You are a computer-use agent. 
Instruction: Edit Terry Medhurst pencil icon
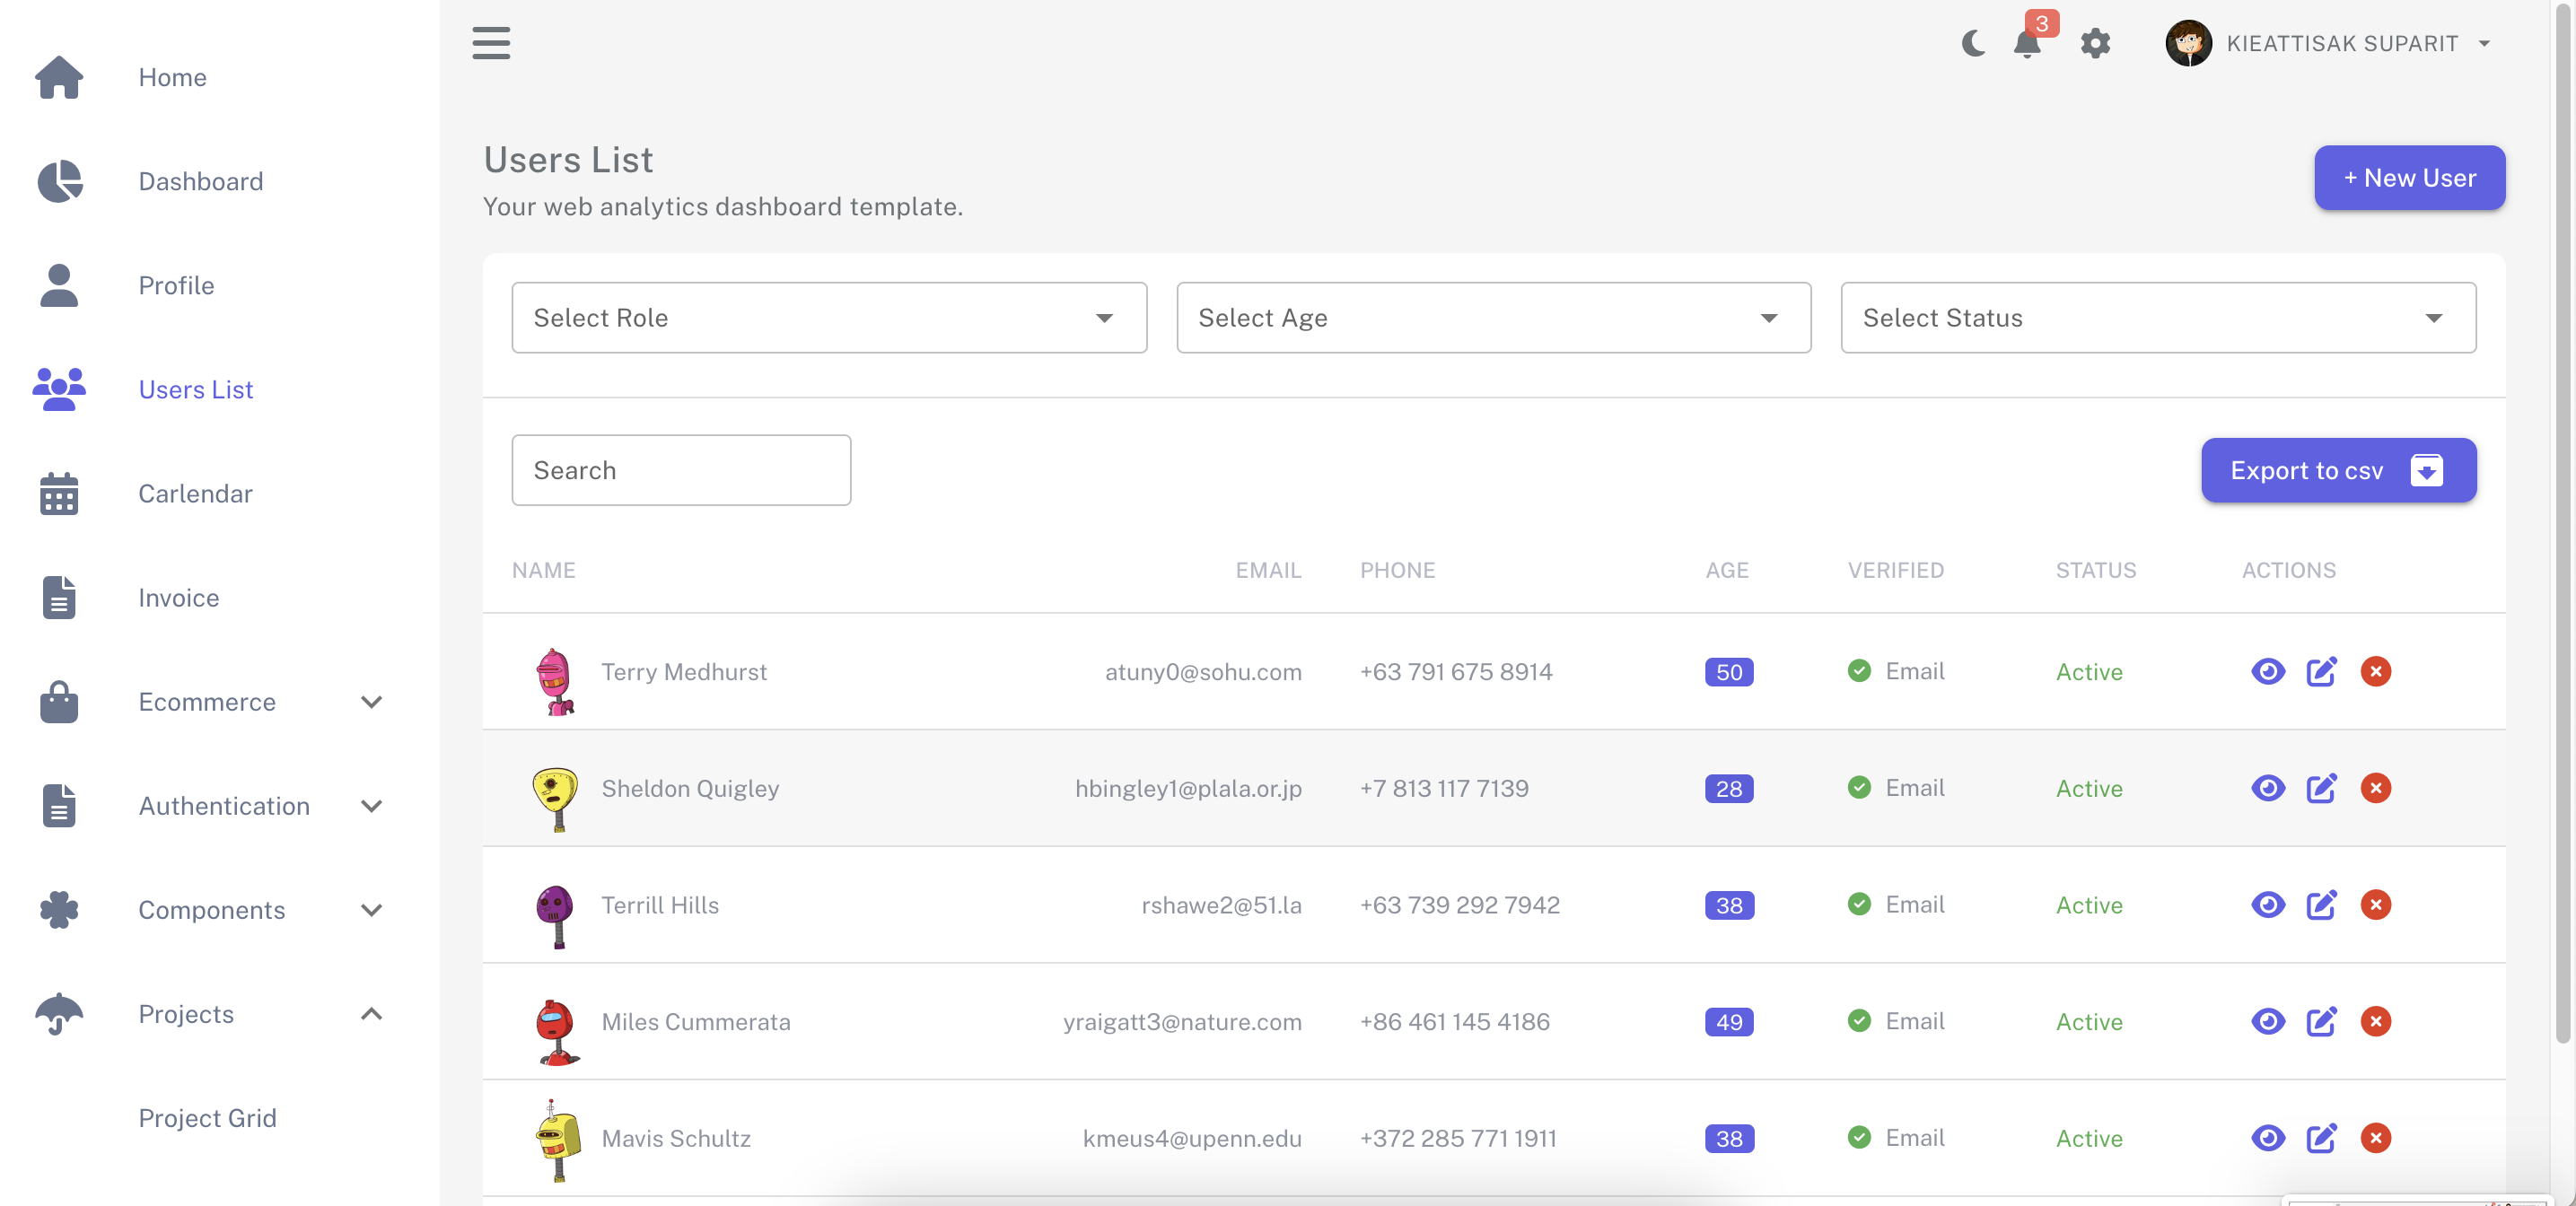pos(2321,671)
